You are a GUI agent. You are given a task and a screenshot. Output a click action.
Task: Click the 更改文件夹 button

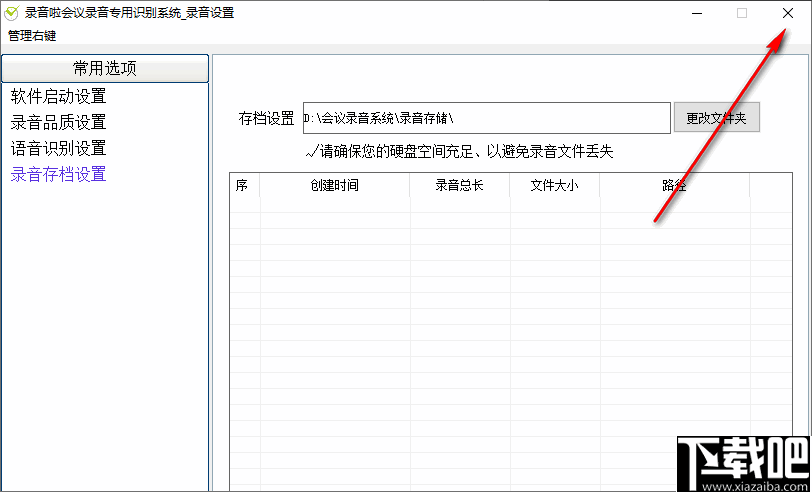pyautogui.click(x=717, y=118)
